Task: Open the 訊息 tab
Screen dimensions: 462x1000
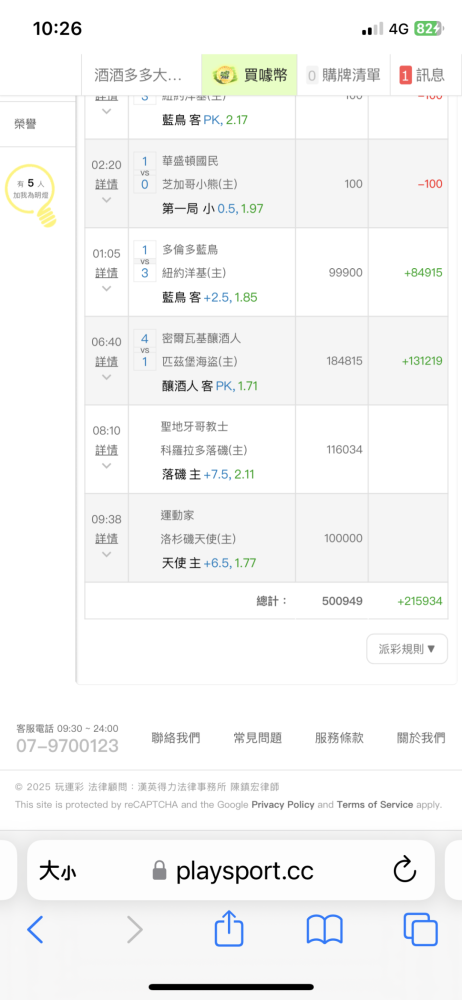Action: [x=422, y=75]
